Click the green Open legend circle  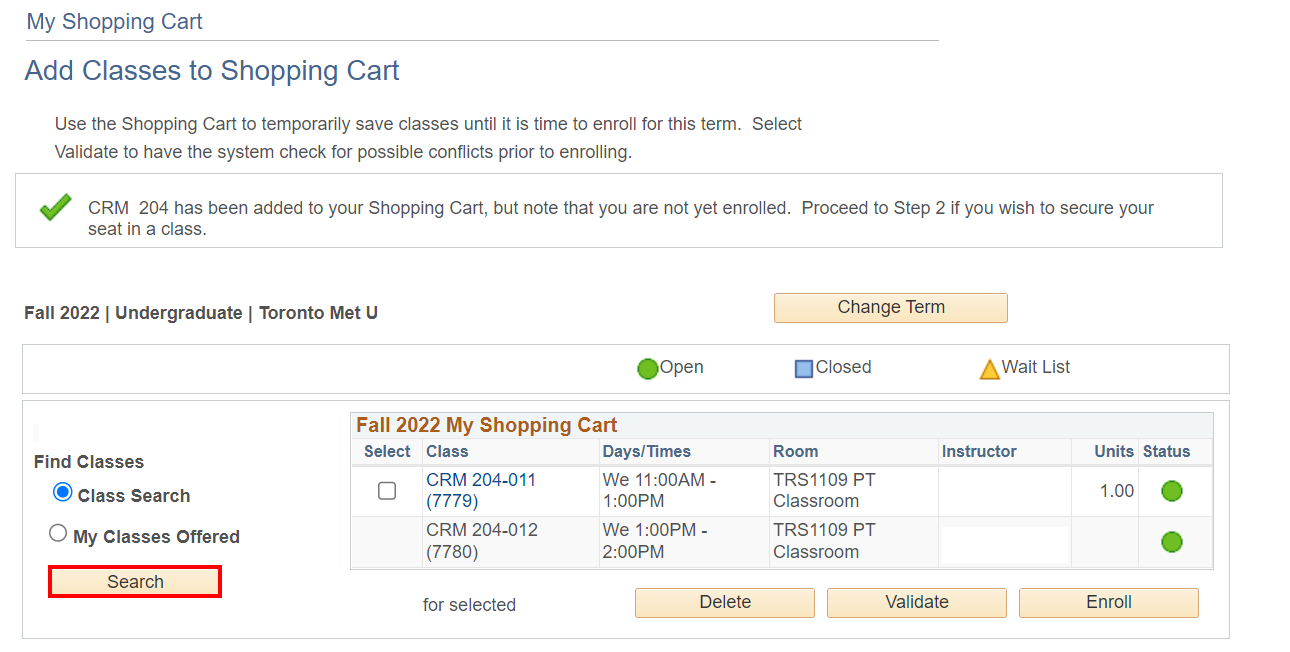click(x=647, y=369)
